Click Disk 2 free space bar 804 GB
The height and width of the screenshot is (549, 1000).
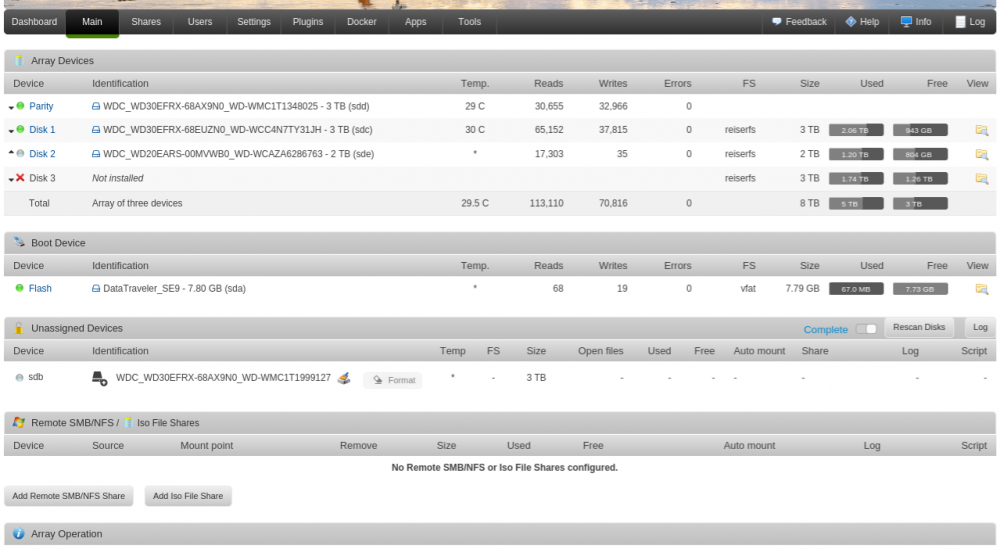[920, 154]
